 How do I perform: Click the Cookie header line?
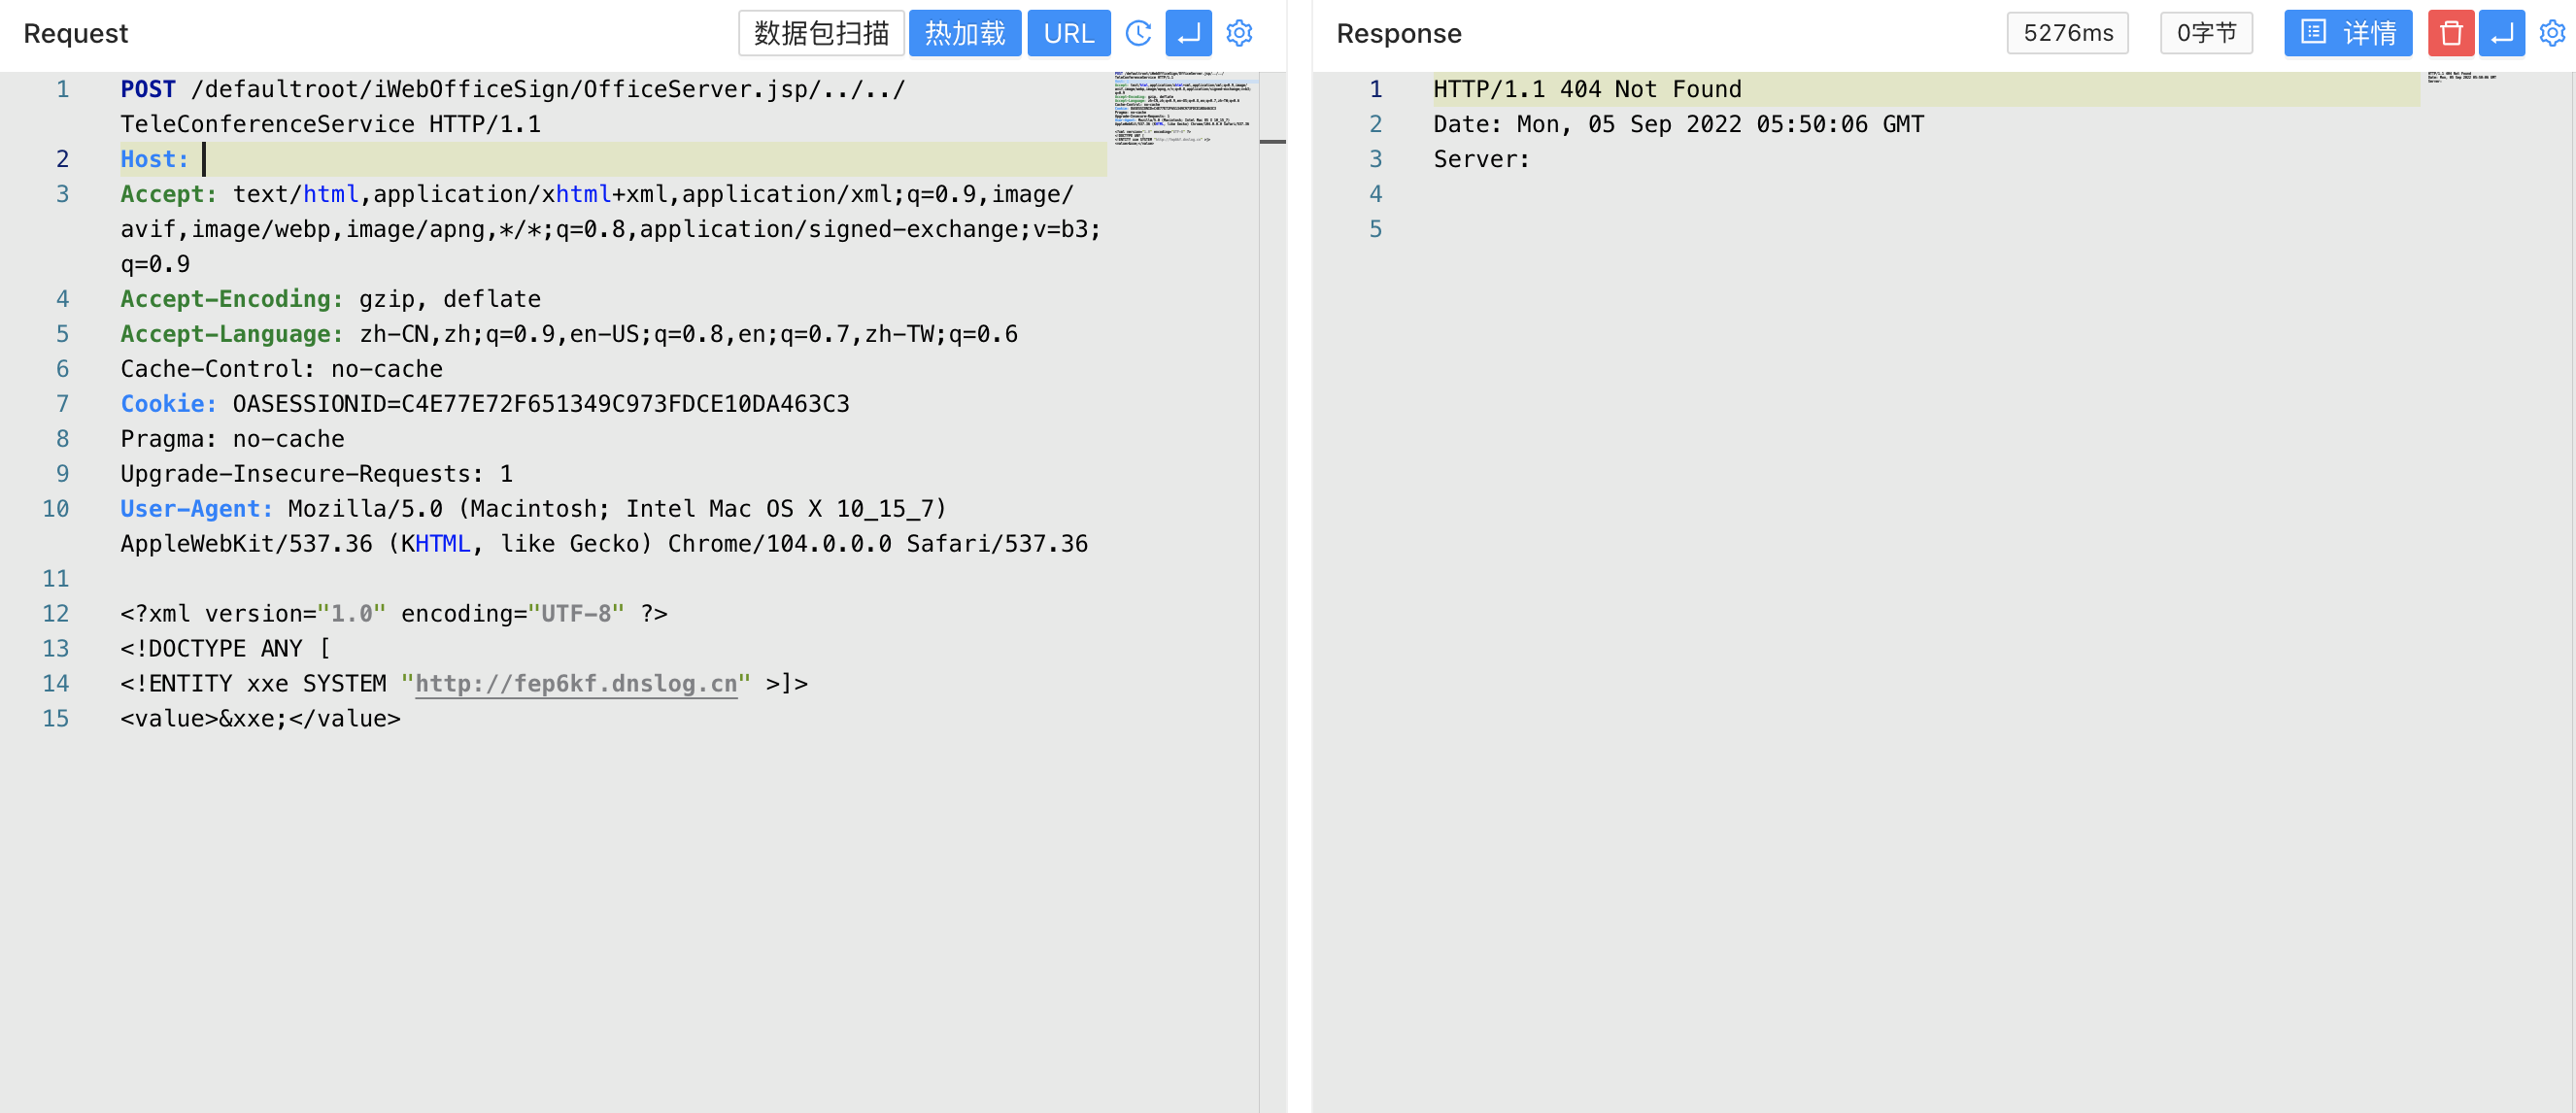484,404
